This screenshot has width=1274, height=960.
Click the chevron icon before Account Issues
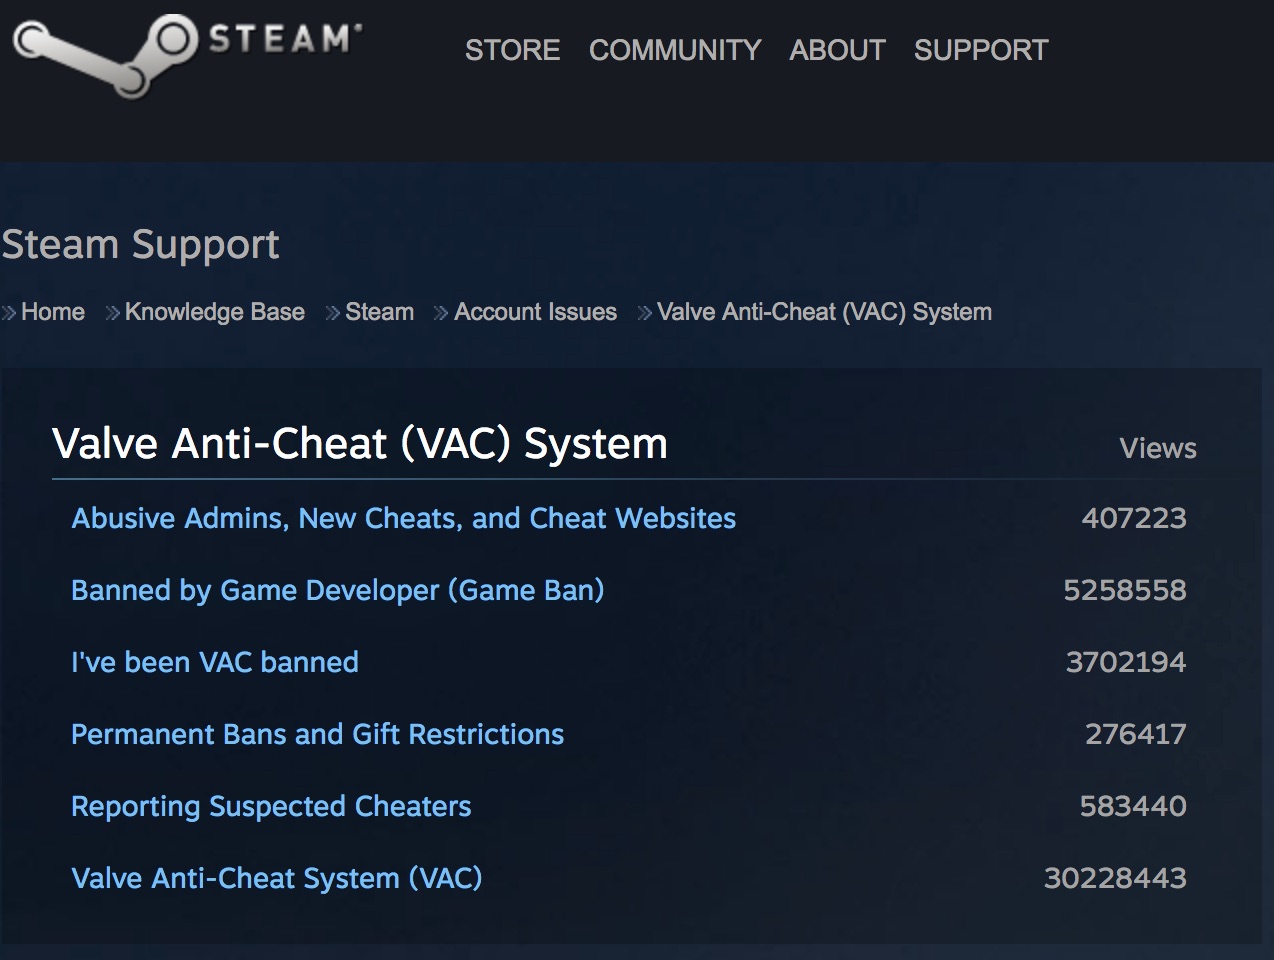pyautogui.click(x=442, y=313)
